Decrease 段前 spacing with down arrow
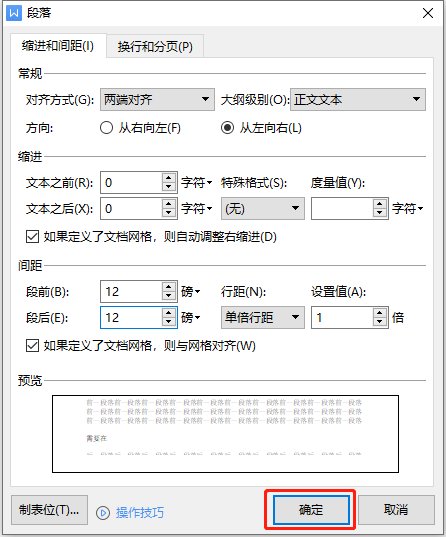 click(x=169, y=296)
